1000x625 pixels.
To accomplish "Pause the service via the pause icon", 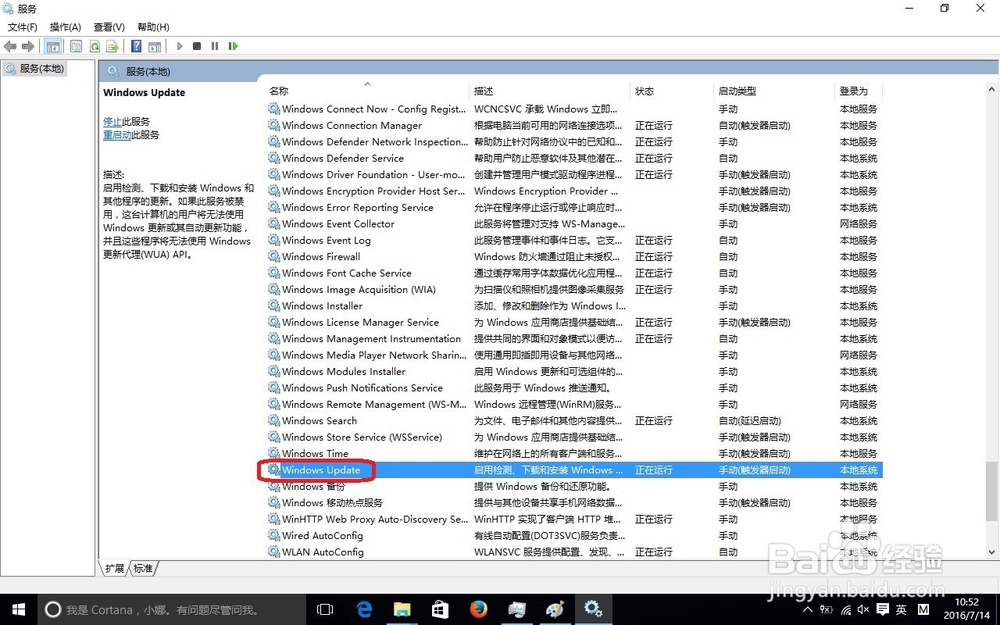I will [215, 46].
